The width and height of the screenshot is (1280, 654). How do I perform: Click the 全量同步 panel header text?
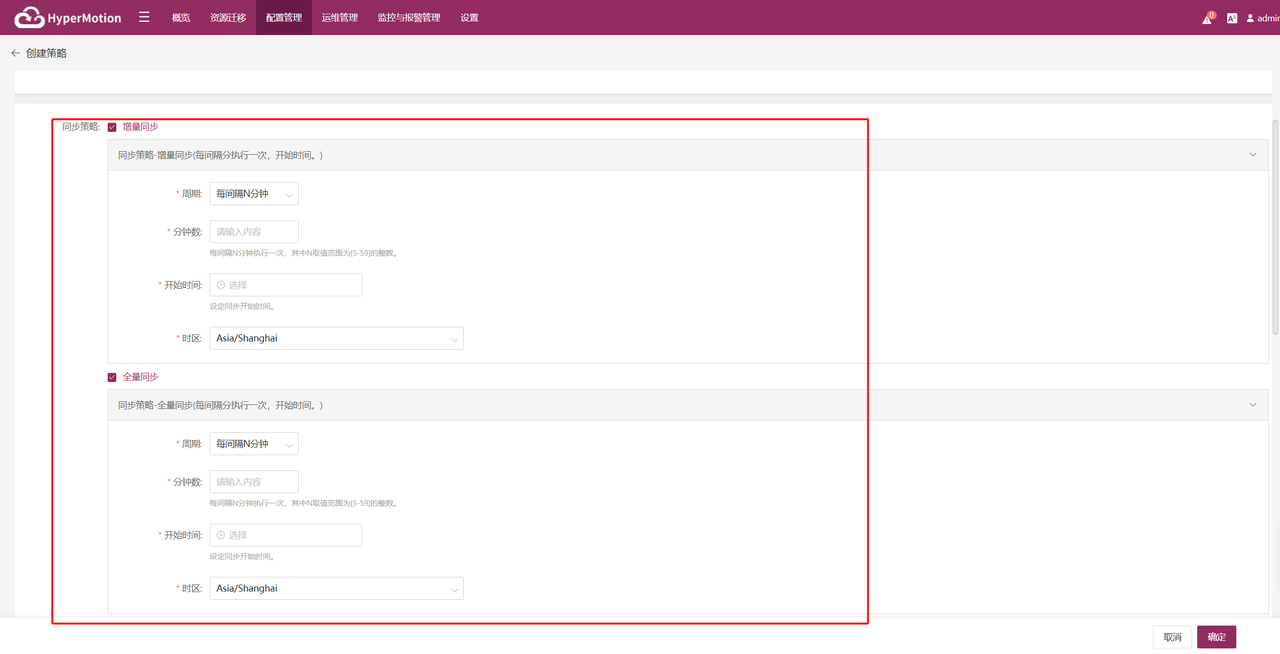(220, 405)
